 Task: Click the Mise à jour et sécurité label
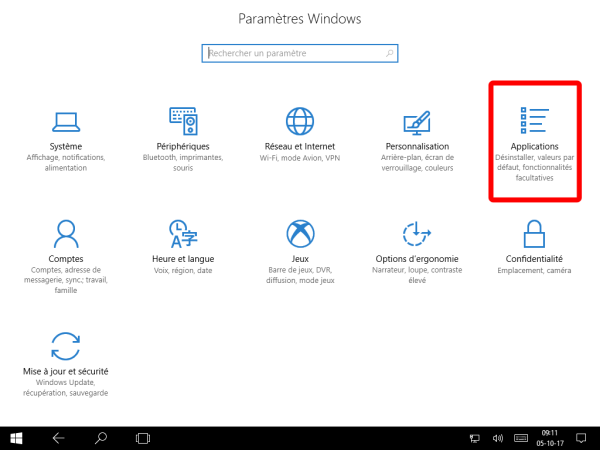(x=66, y=372)
